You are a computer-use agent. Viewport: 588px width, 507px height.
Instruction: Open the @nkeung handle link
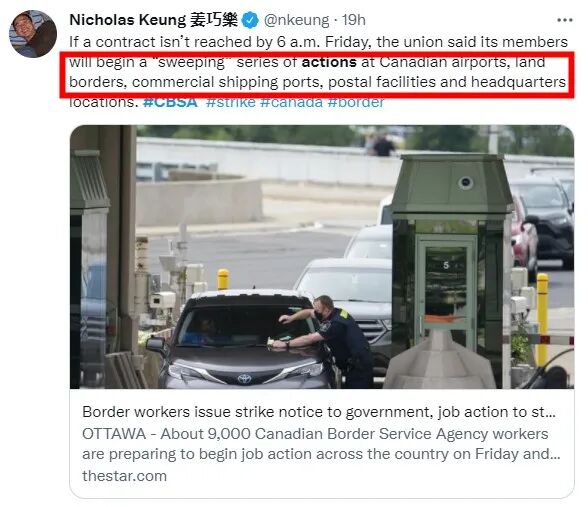click(296, 20)
